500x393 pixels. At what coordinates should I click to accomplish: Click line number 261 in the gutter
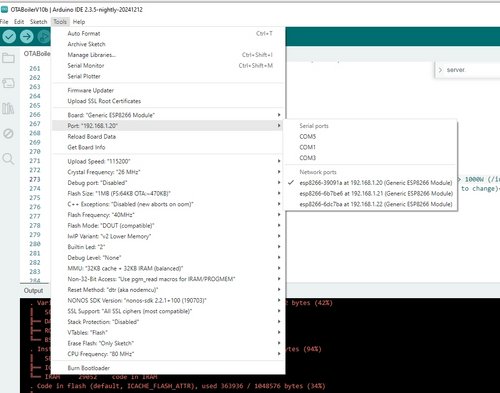(35, 68)
